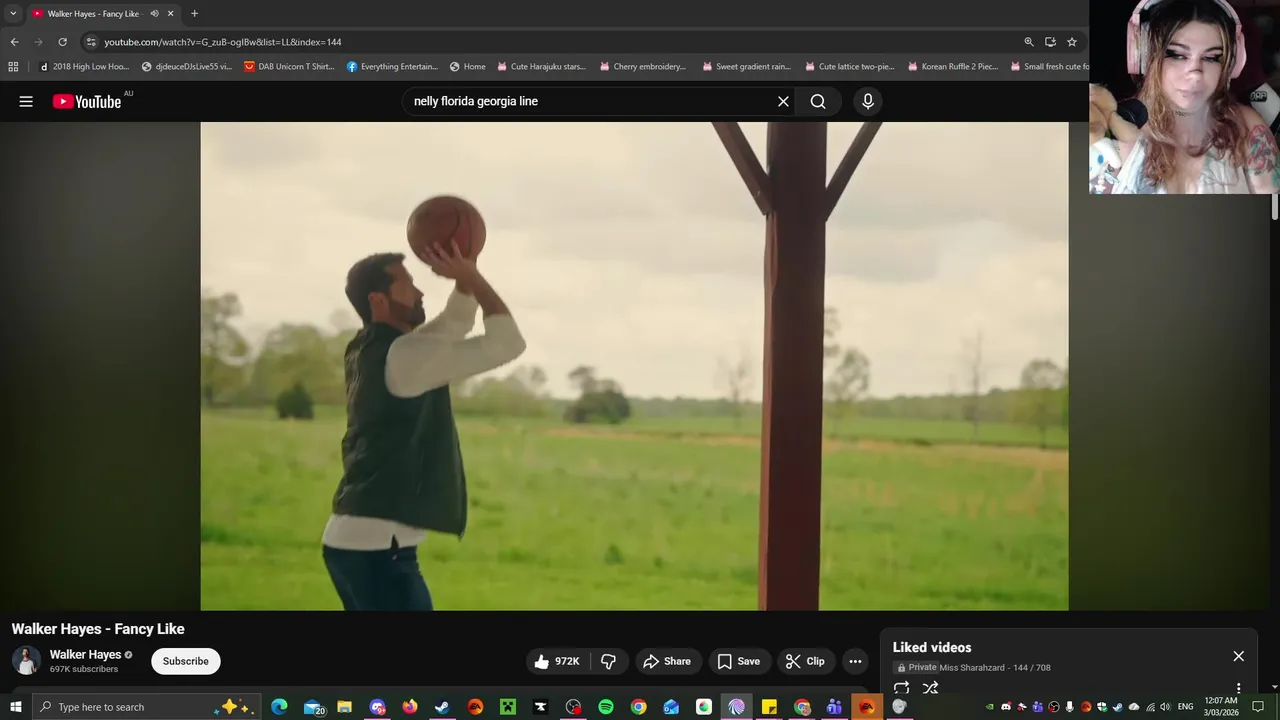This screenshot has width=1280, height=720.
Task: Open the volume speaker tray icon
Action: (1165, 707)
